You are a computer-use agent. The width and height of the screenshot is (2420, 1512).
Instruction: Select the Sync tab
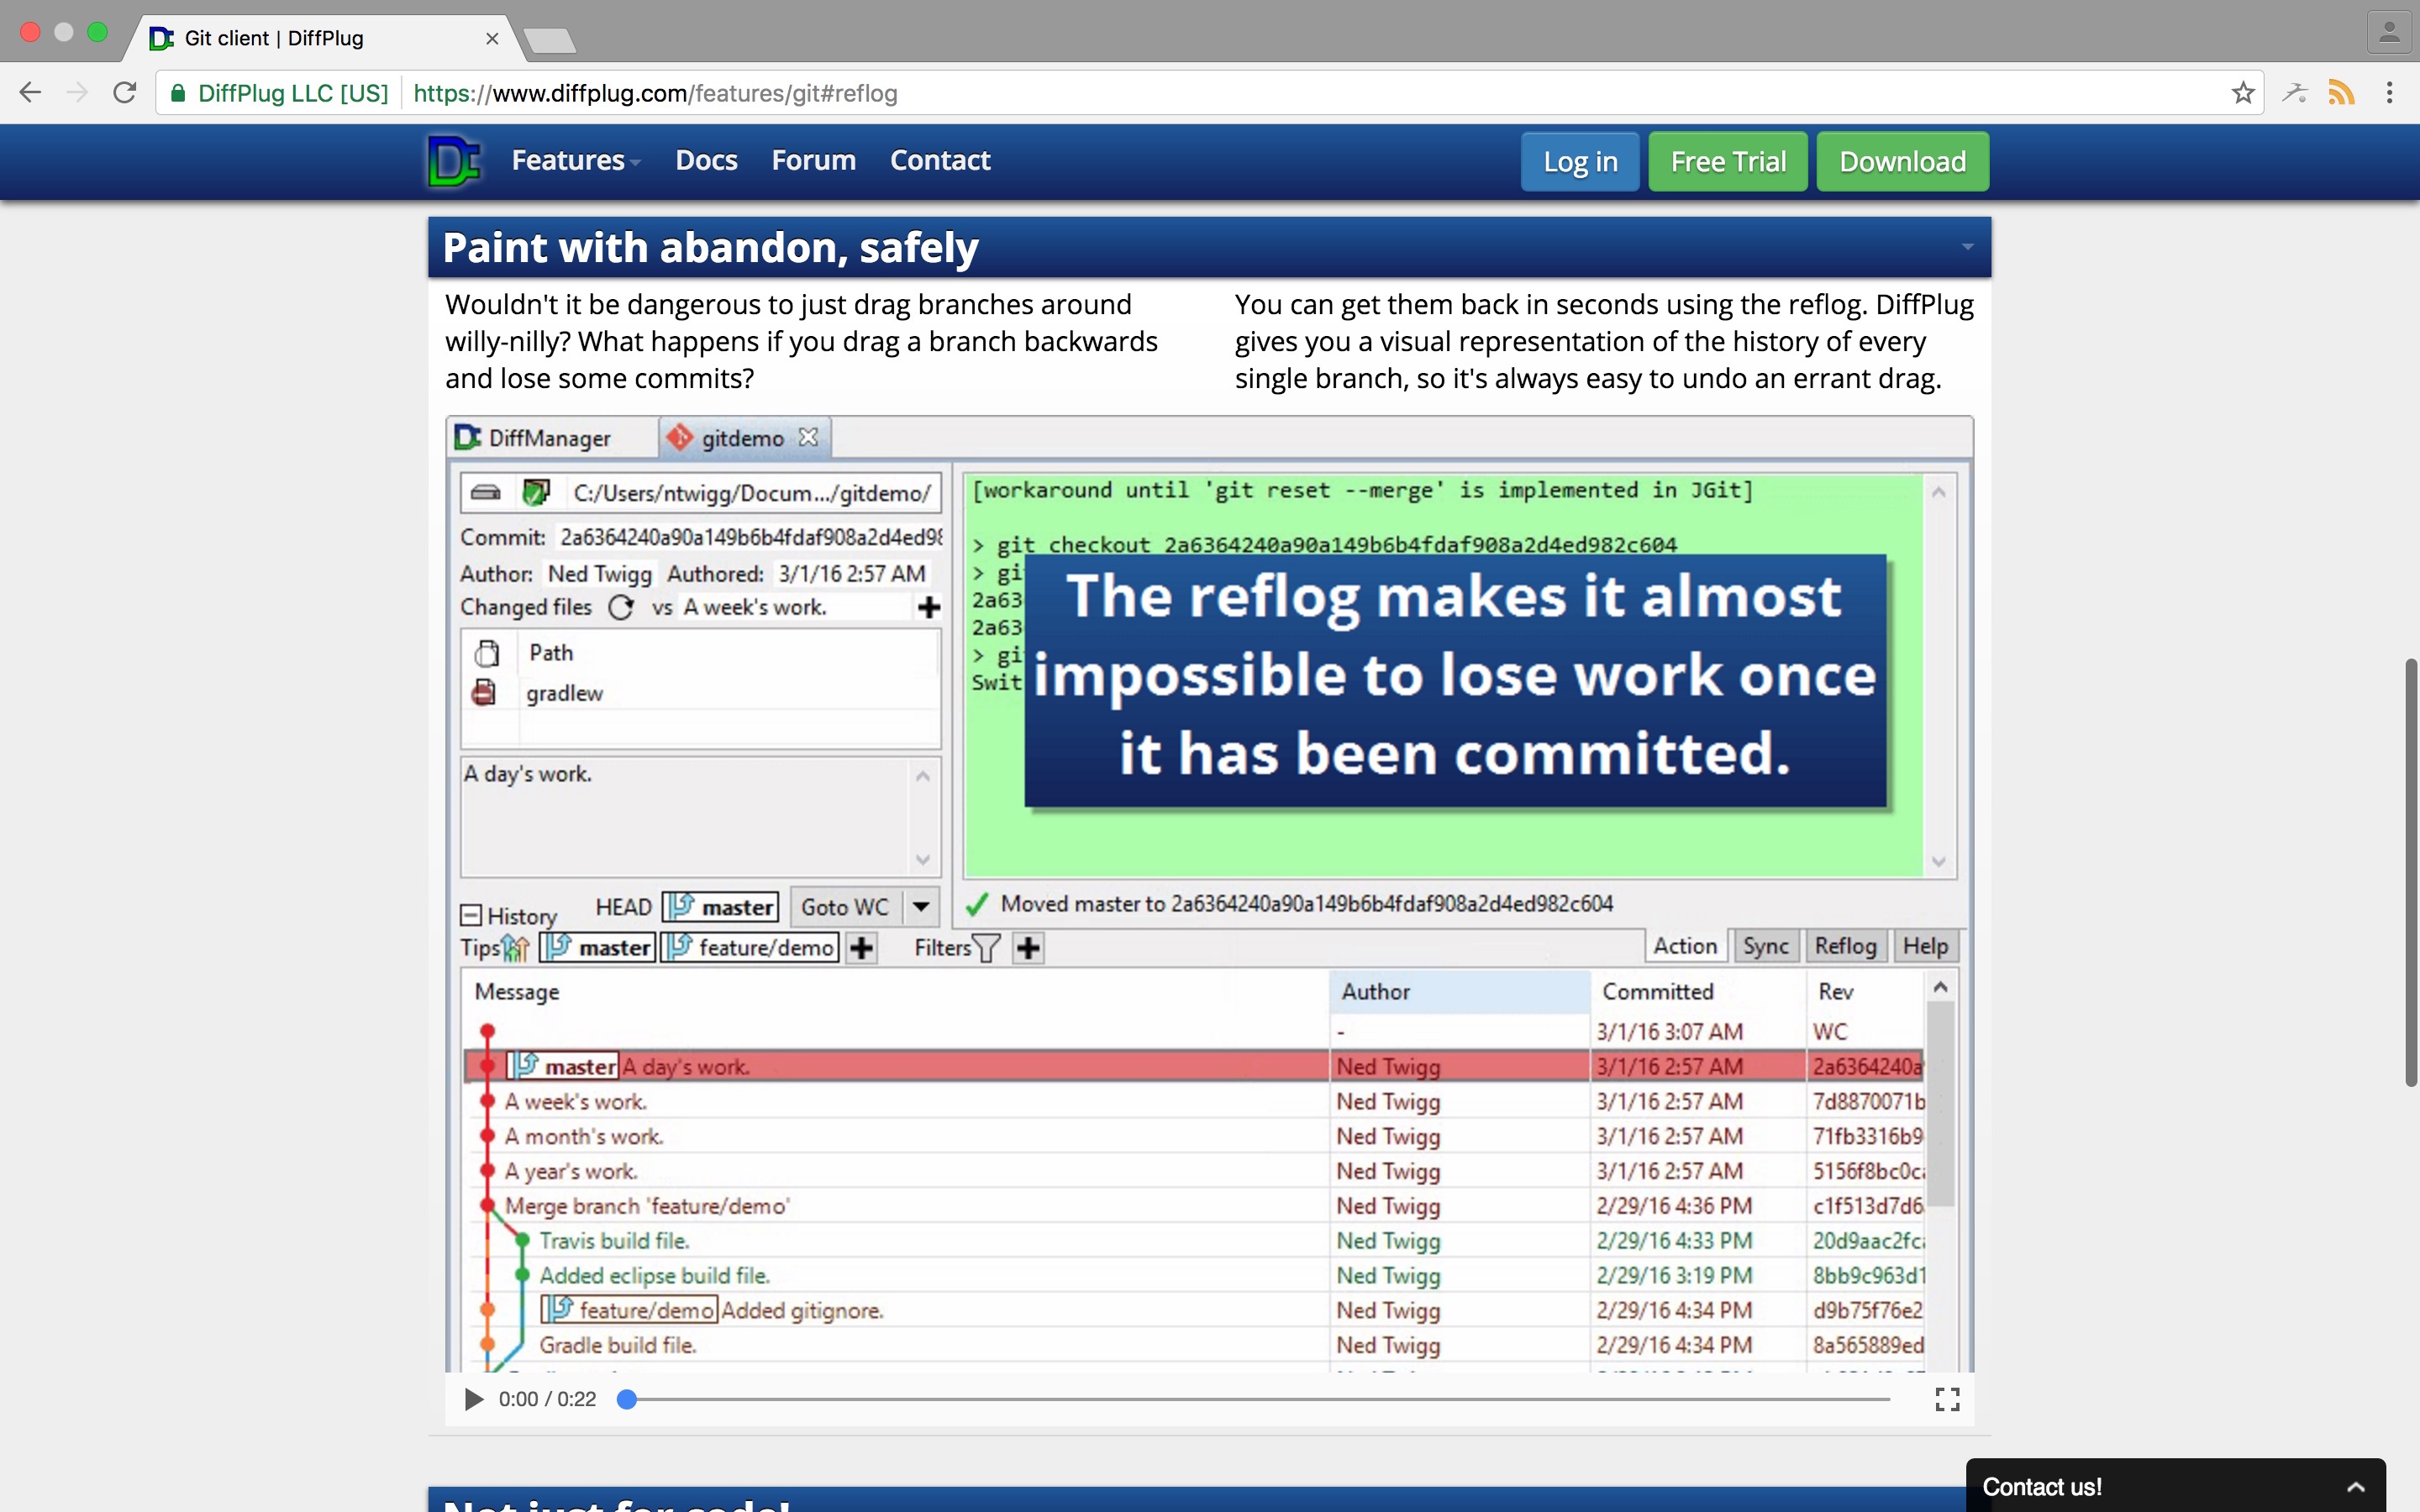click(x=1765, y=946)
